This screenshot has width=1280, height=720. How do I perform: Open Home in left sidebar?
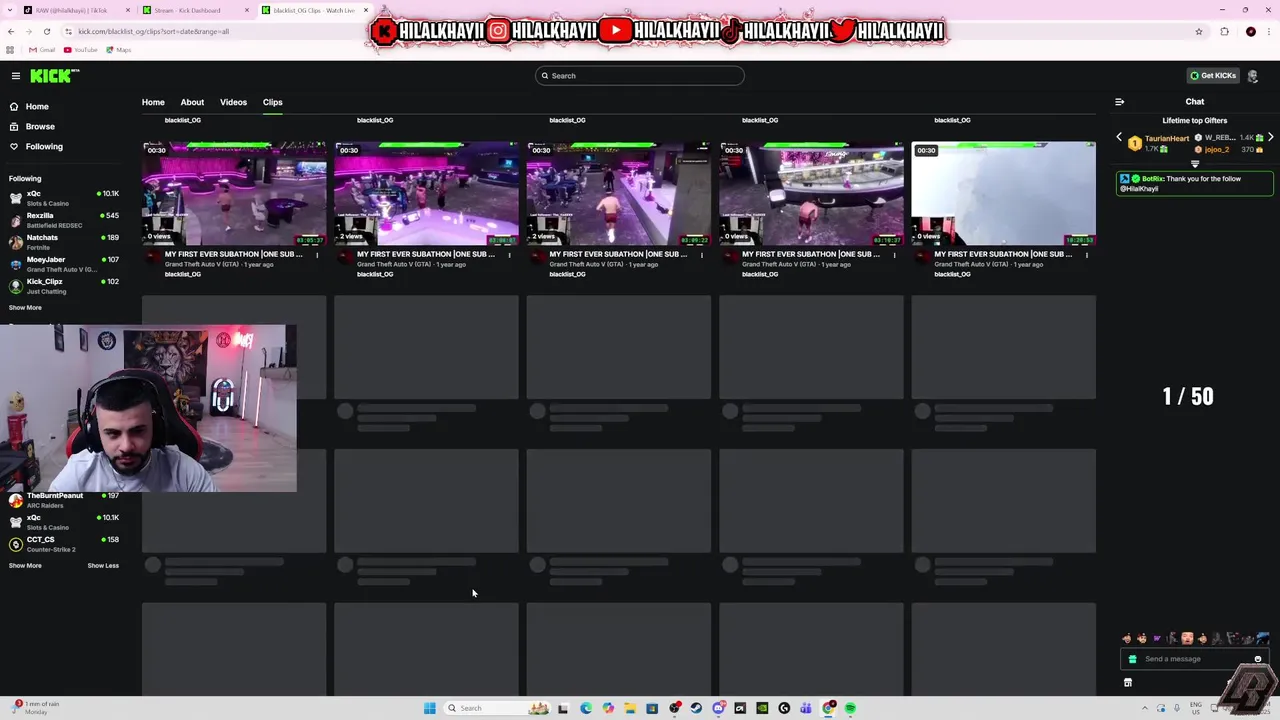click(37, 106)
